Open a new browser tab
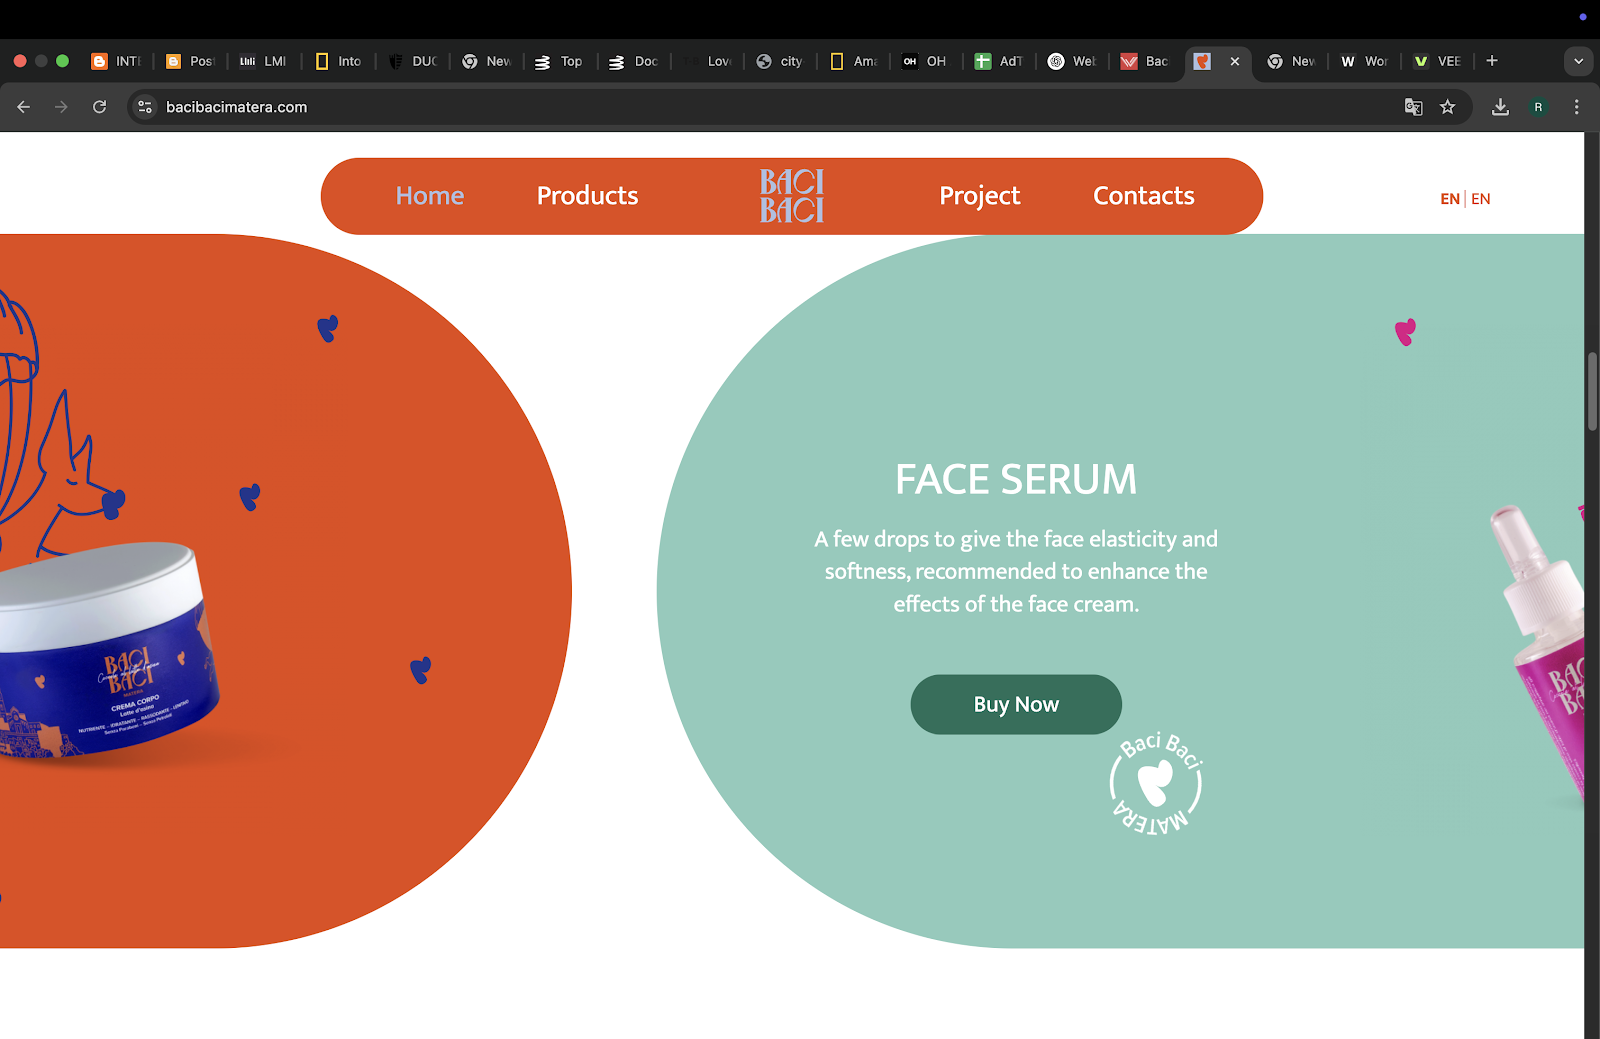The height and width of the screenshot is (1039, 1600). (x=1492, y=61)
